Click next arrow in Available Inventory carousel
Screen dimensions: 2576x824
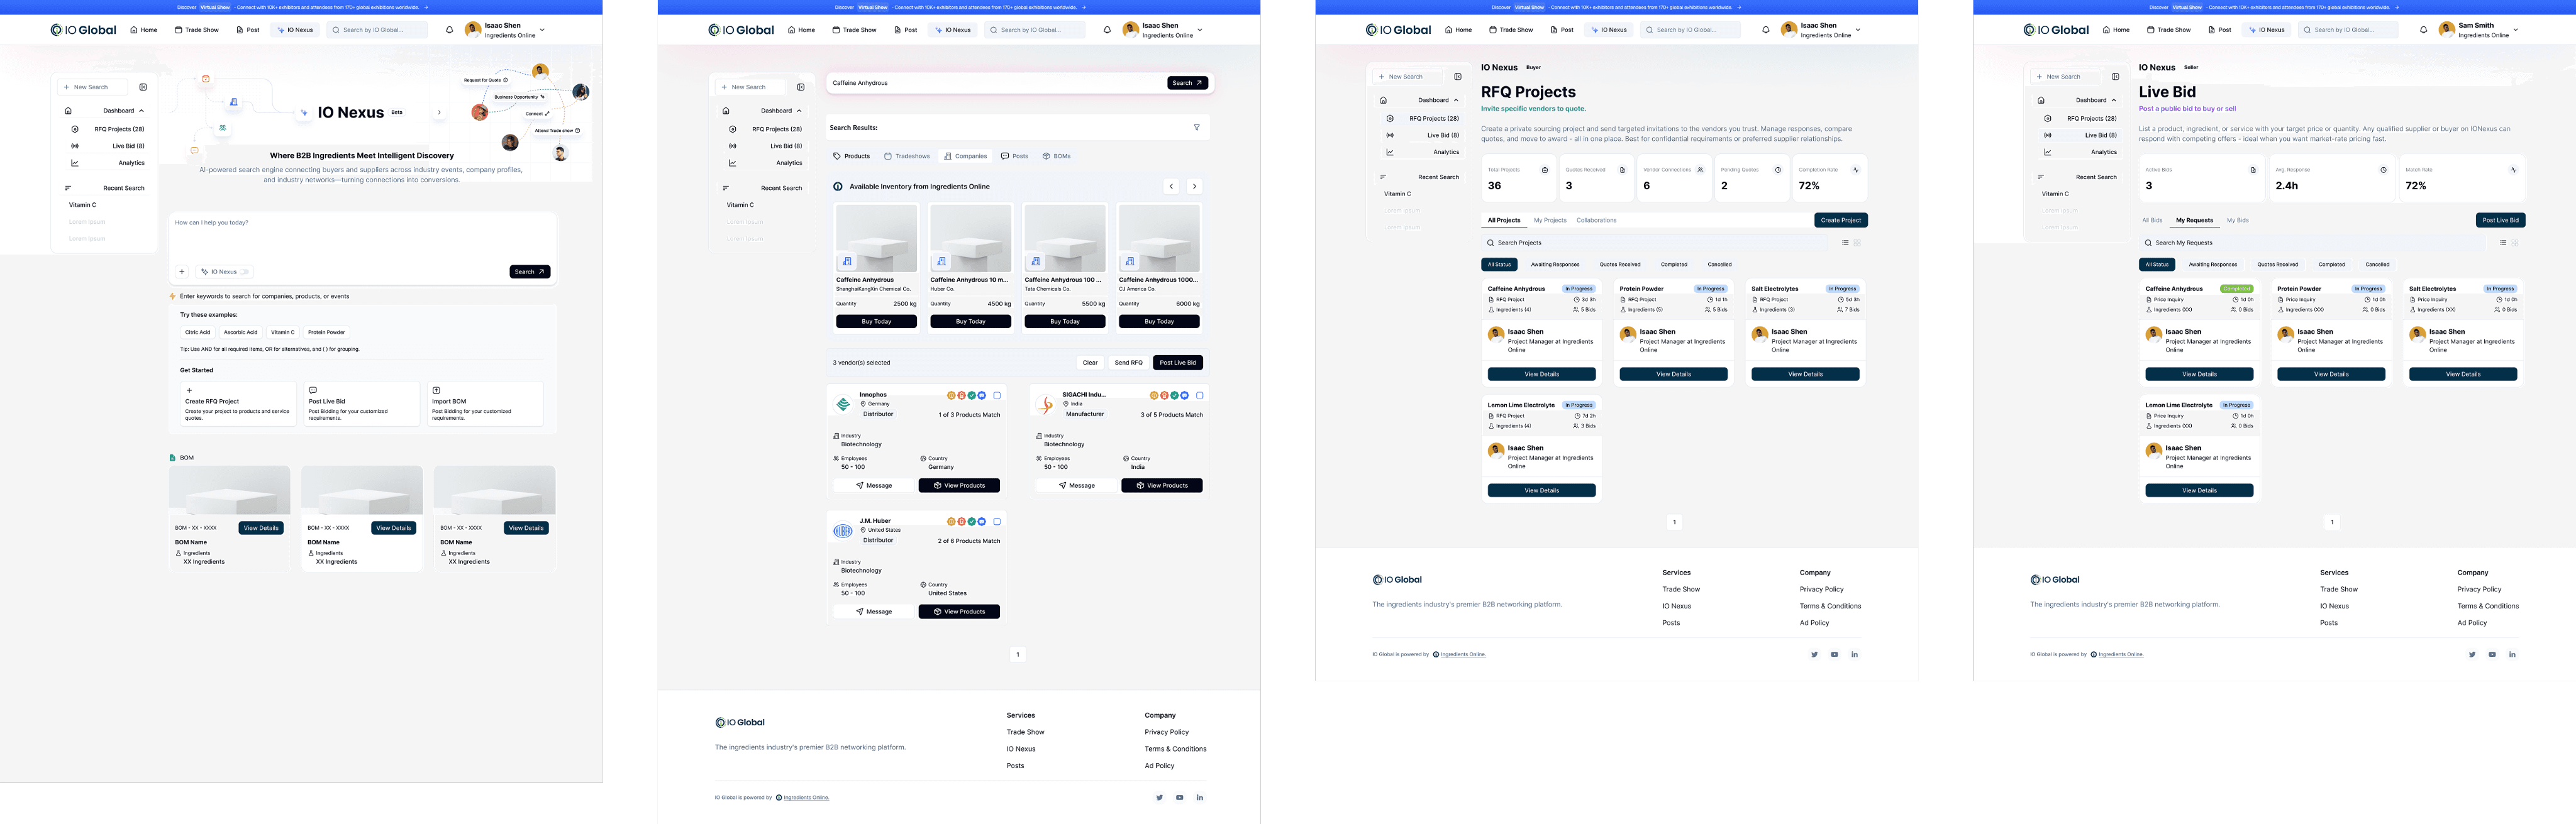[1194, 187]
